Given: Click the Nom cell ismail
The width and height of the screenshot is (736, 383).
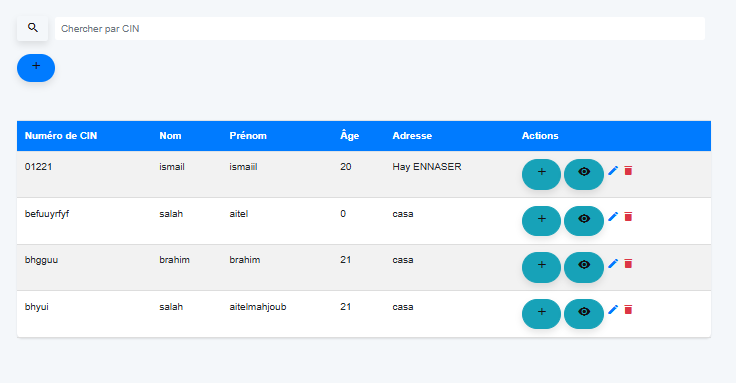Looking at the screenshot, I should 172,167.
